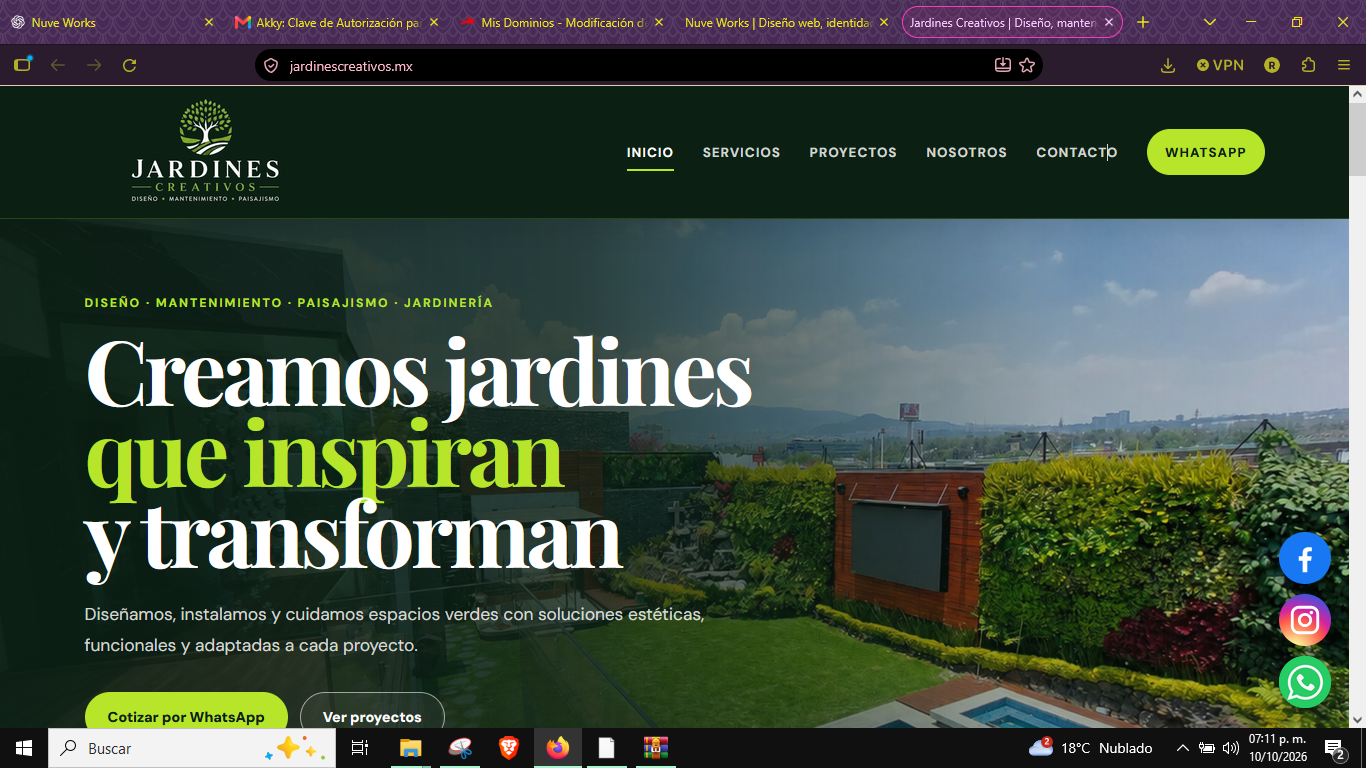Toggle the browser sidebar panel icon
The image size is (1366, 768).
tap(22, 65)
